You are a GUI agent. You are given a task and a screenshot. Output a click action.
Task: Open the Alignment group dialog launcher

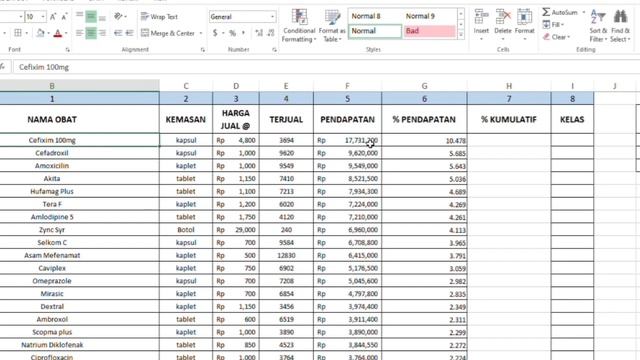[x=202, y=50]
